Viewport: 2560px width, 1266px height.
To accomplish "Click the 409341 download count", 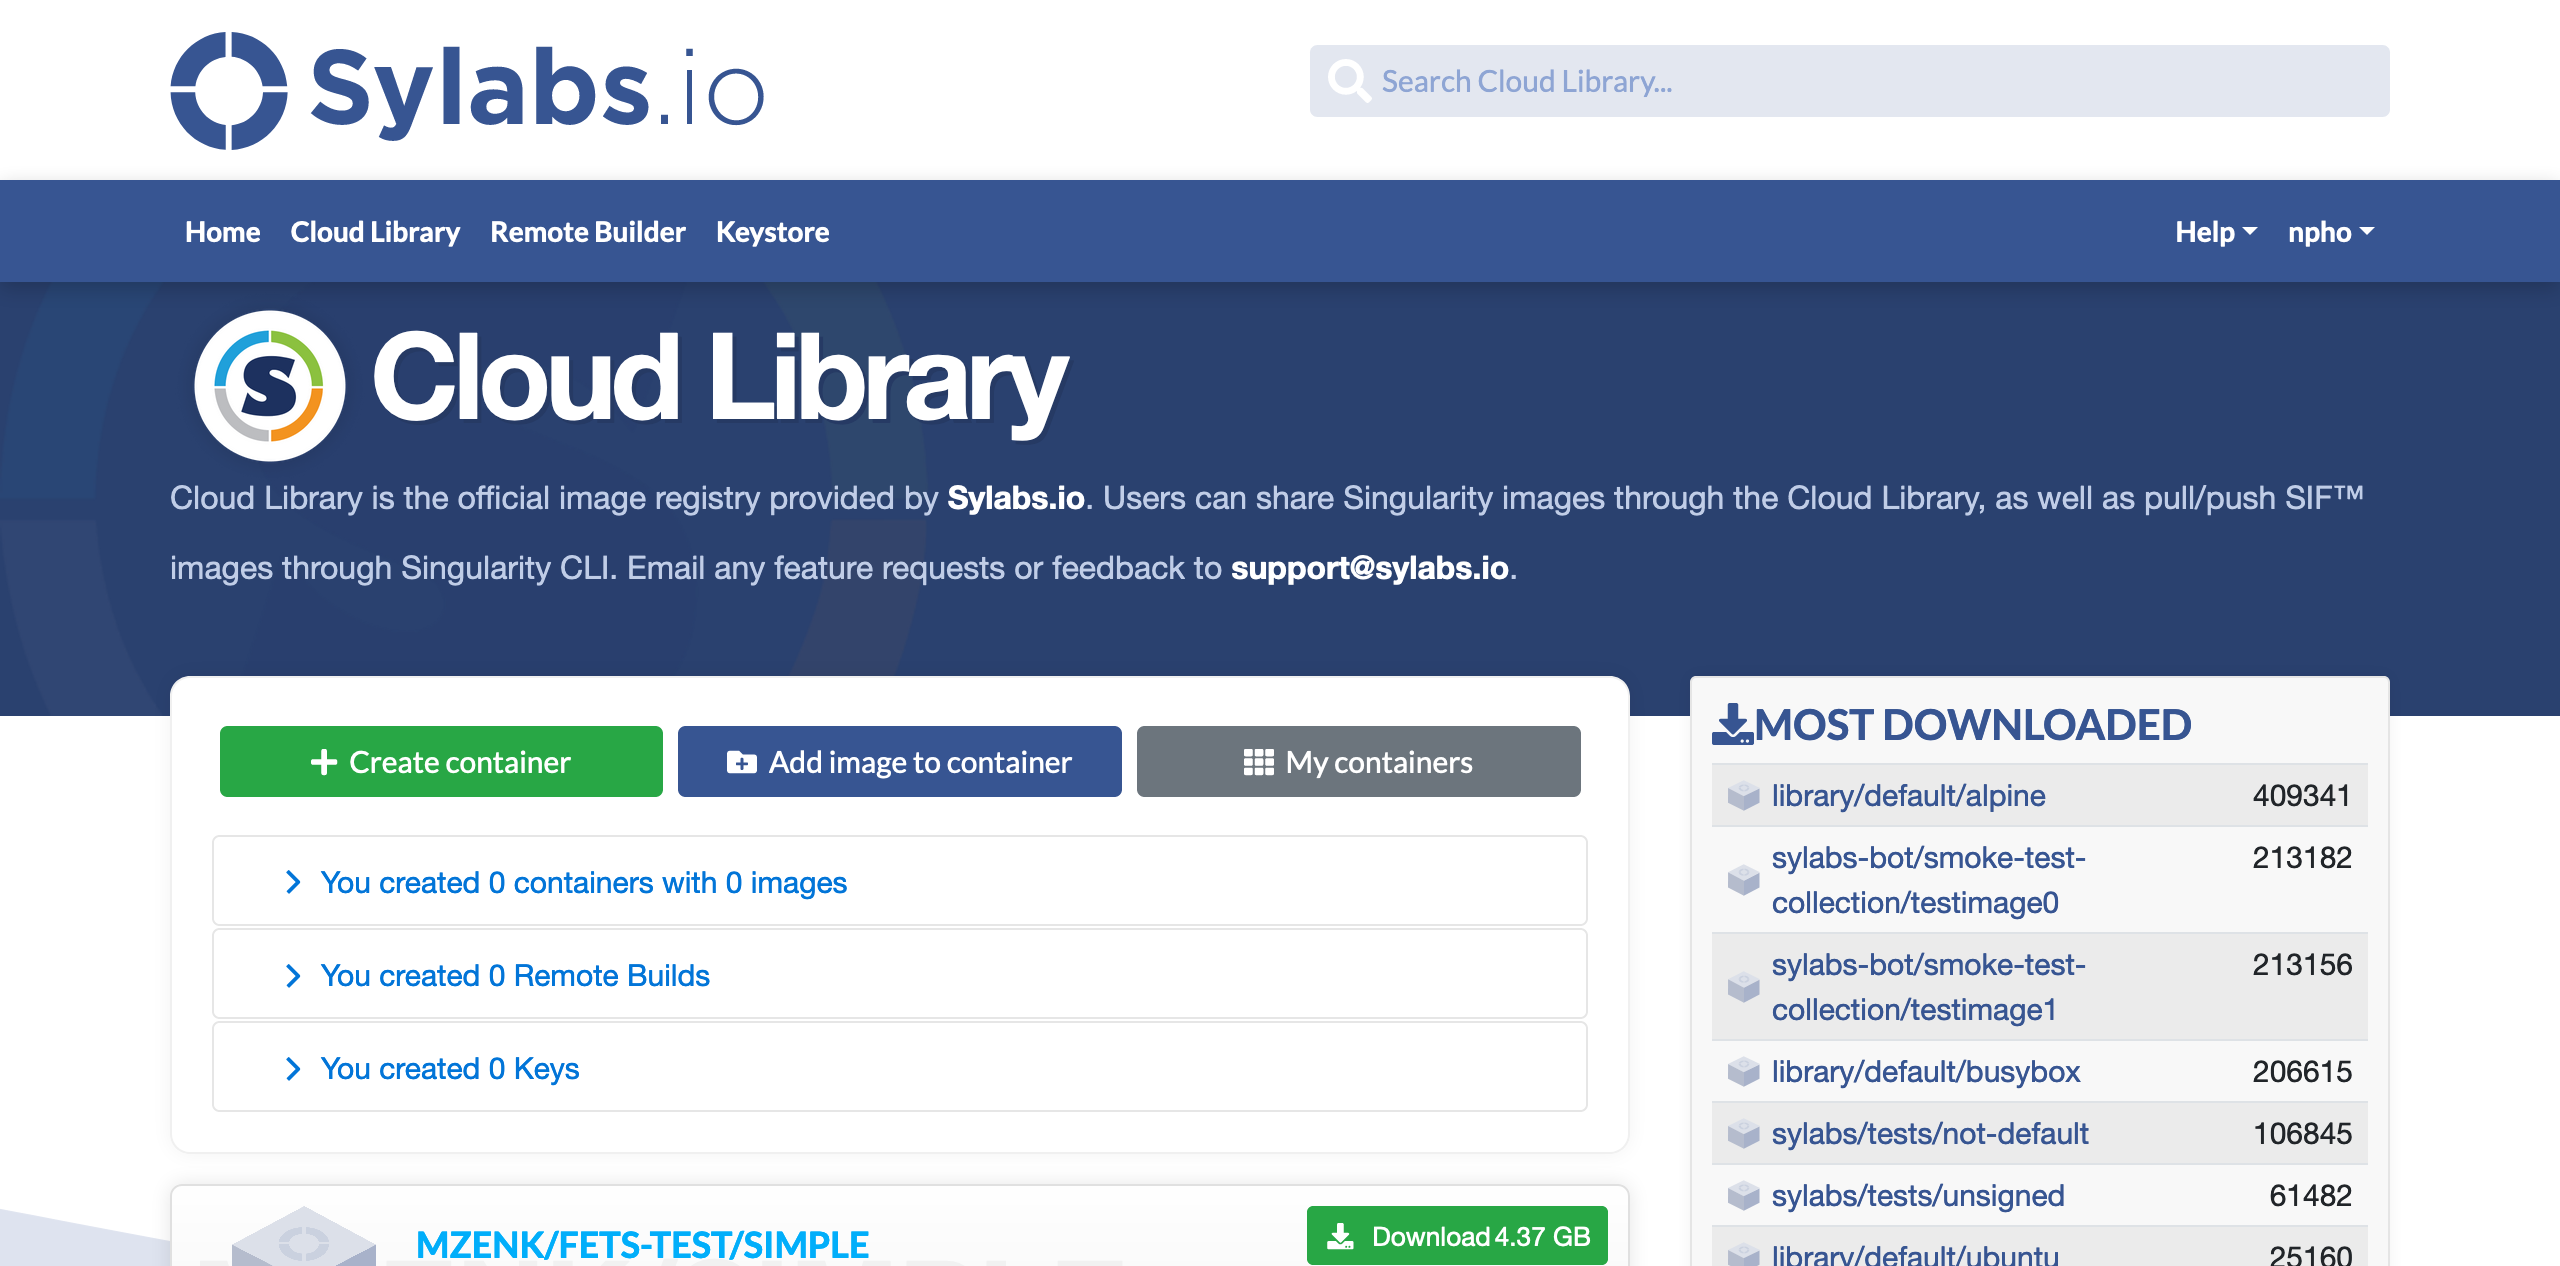I will [2301, 796].
